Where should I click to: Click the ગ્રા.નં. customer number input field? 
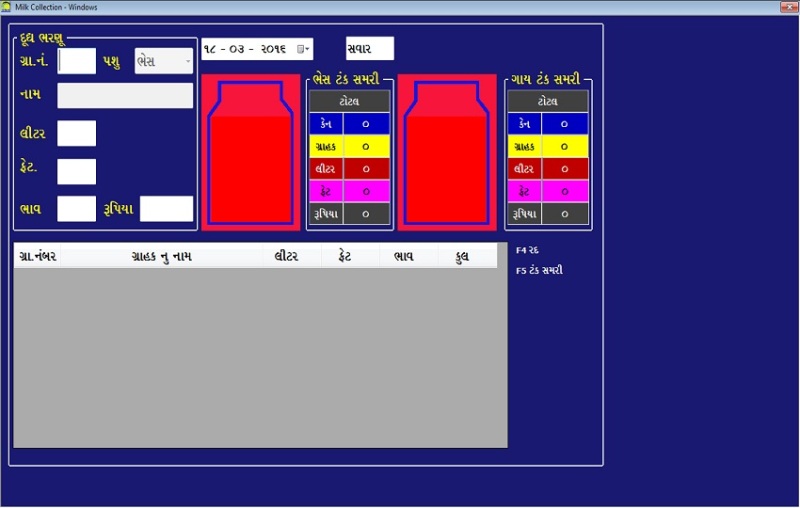(77, 61)
